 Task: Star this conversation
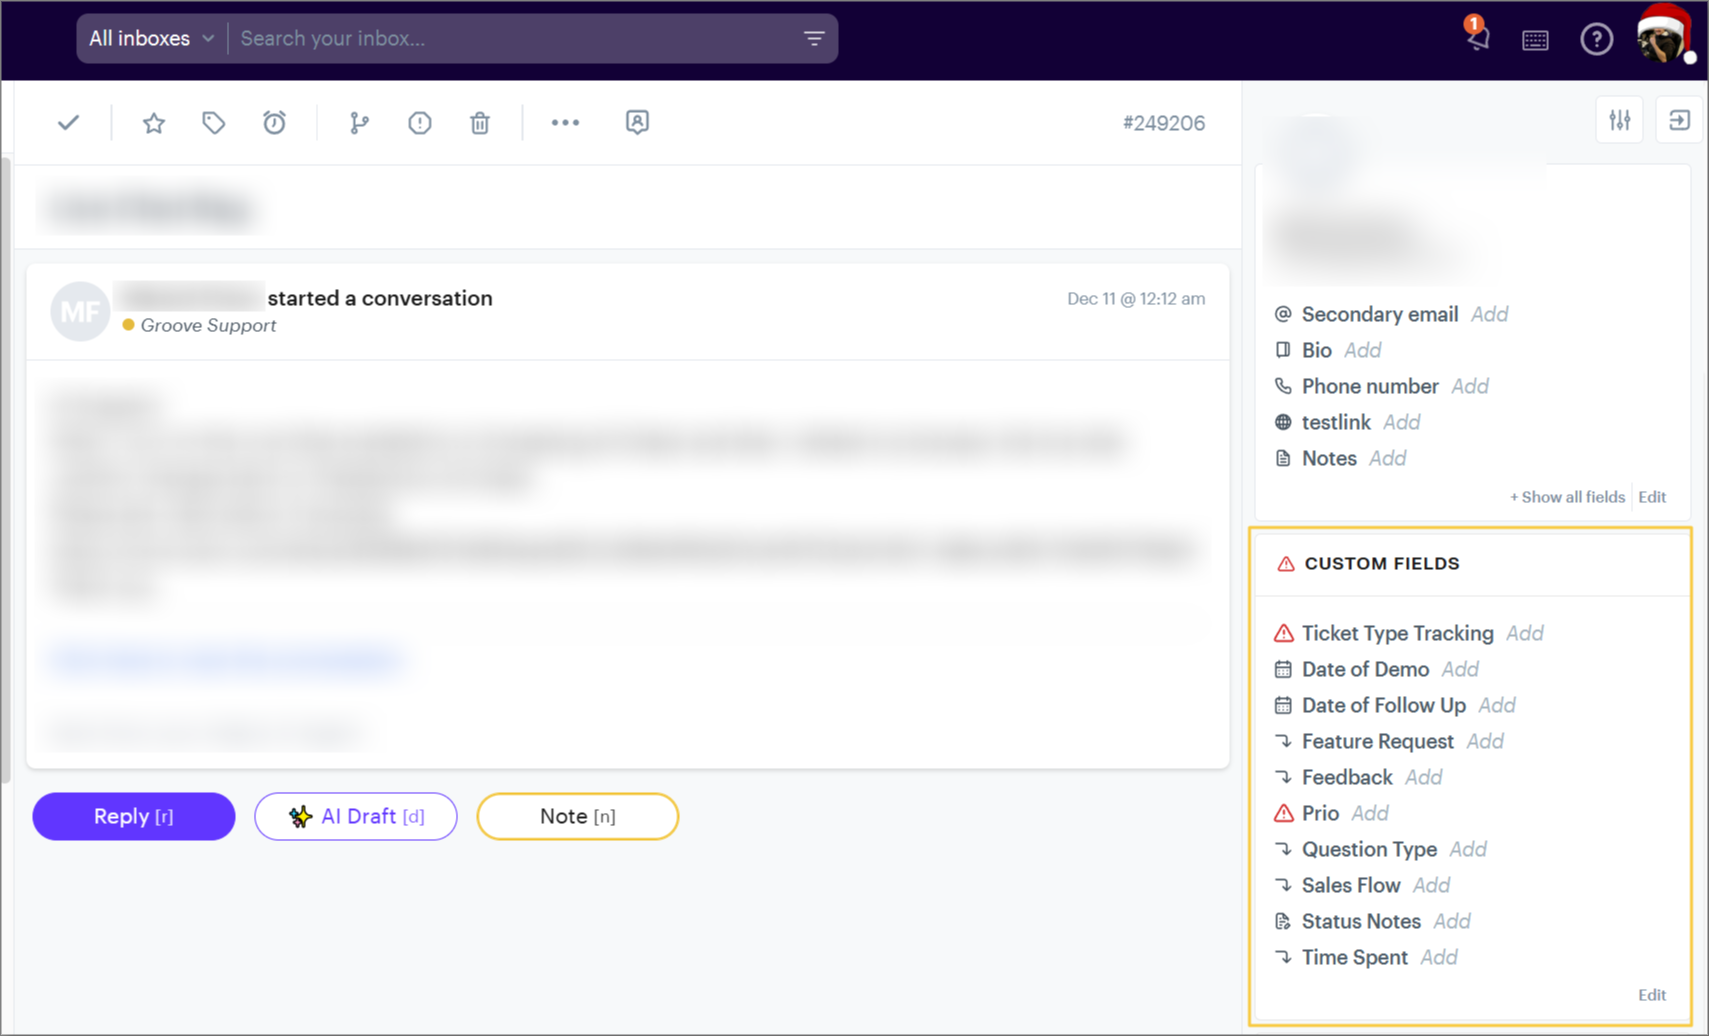click(x=153, y=123)
